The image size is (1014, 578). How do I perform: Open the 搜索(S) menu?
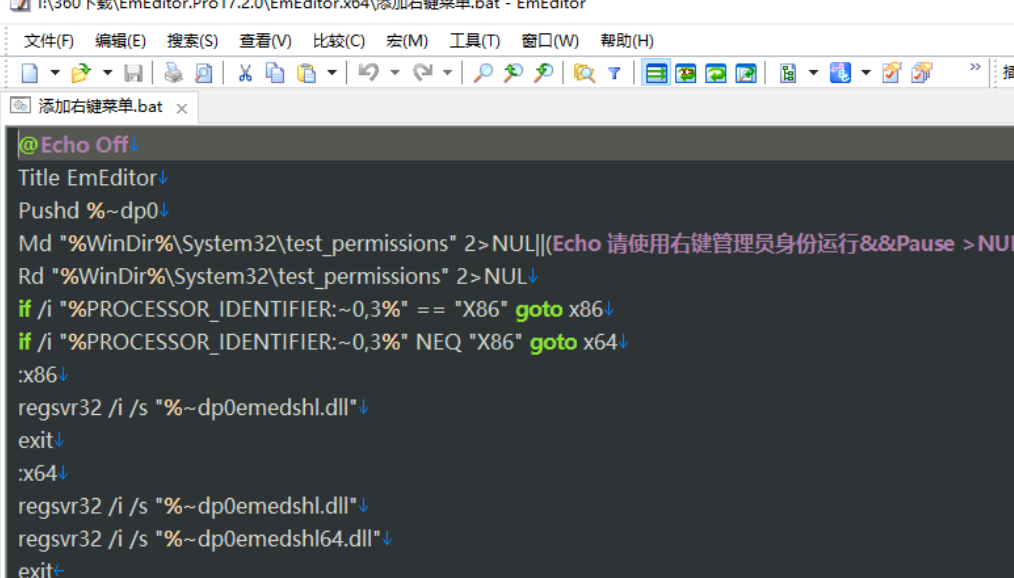tap(193, 41)
